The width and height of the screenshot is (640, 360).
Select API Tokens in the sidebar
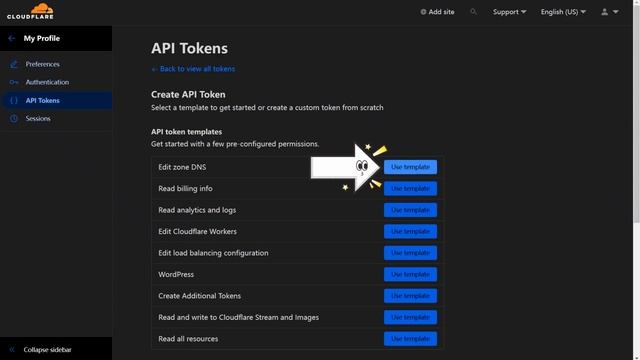(56, 100)
